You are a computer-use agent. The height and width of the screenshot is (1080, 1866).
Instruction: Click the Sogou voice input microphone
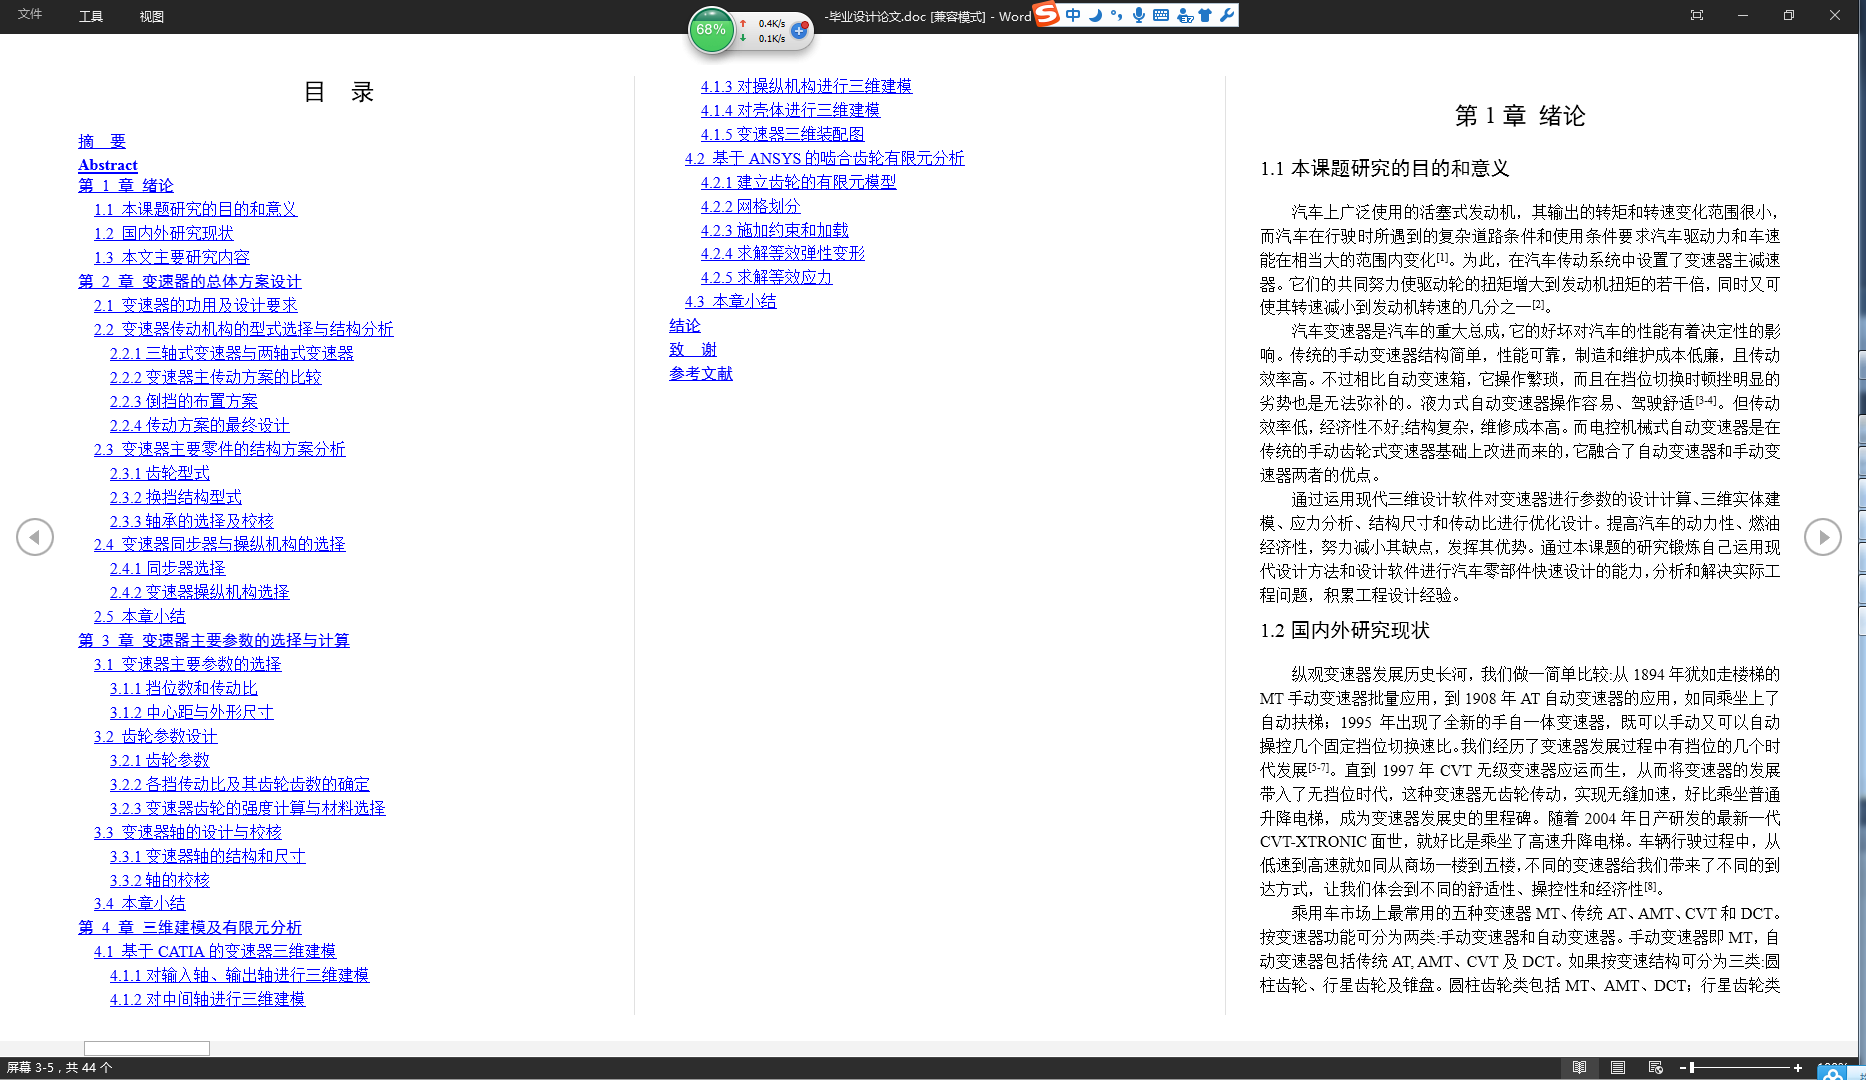click(x=1138, y=15)
